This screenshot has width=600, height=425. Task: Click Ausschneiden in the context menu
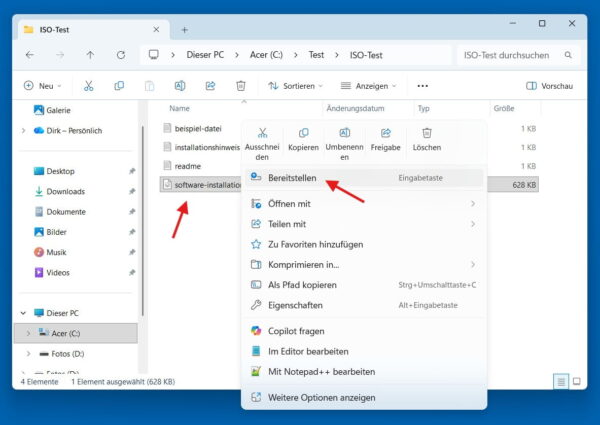point(262,144)
